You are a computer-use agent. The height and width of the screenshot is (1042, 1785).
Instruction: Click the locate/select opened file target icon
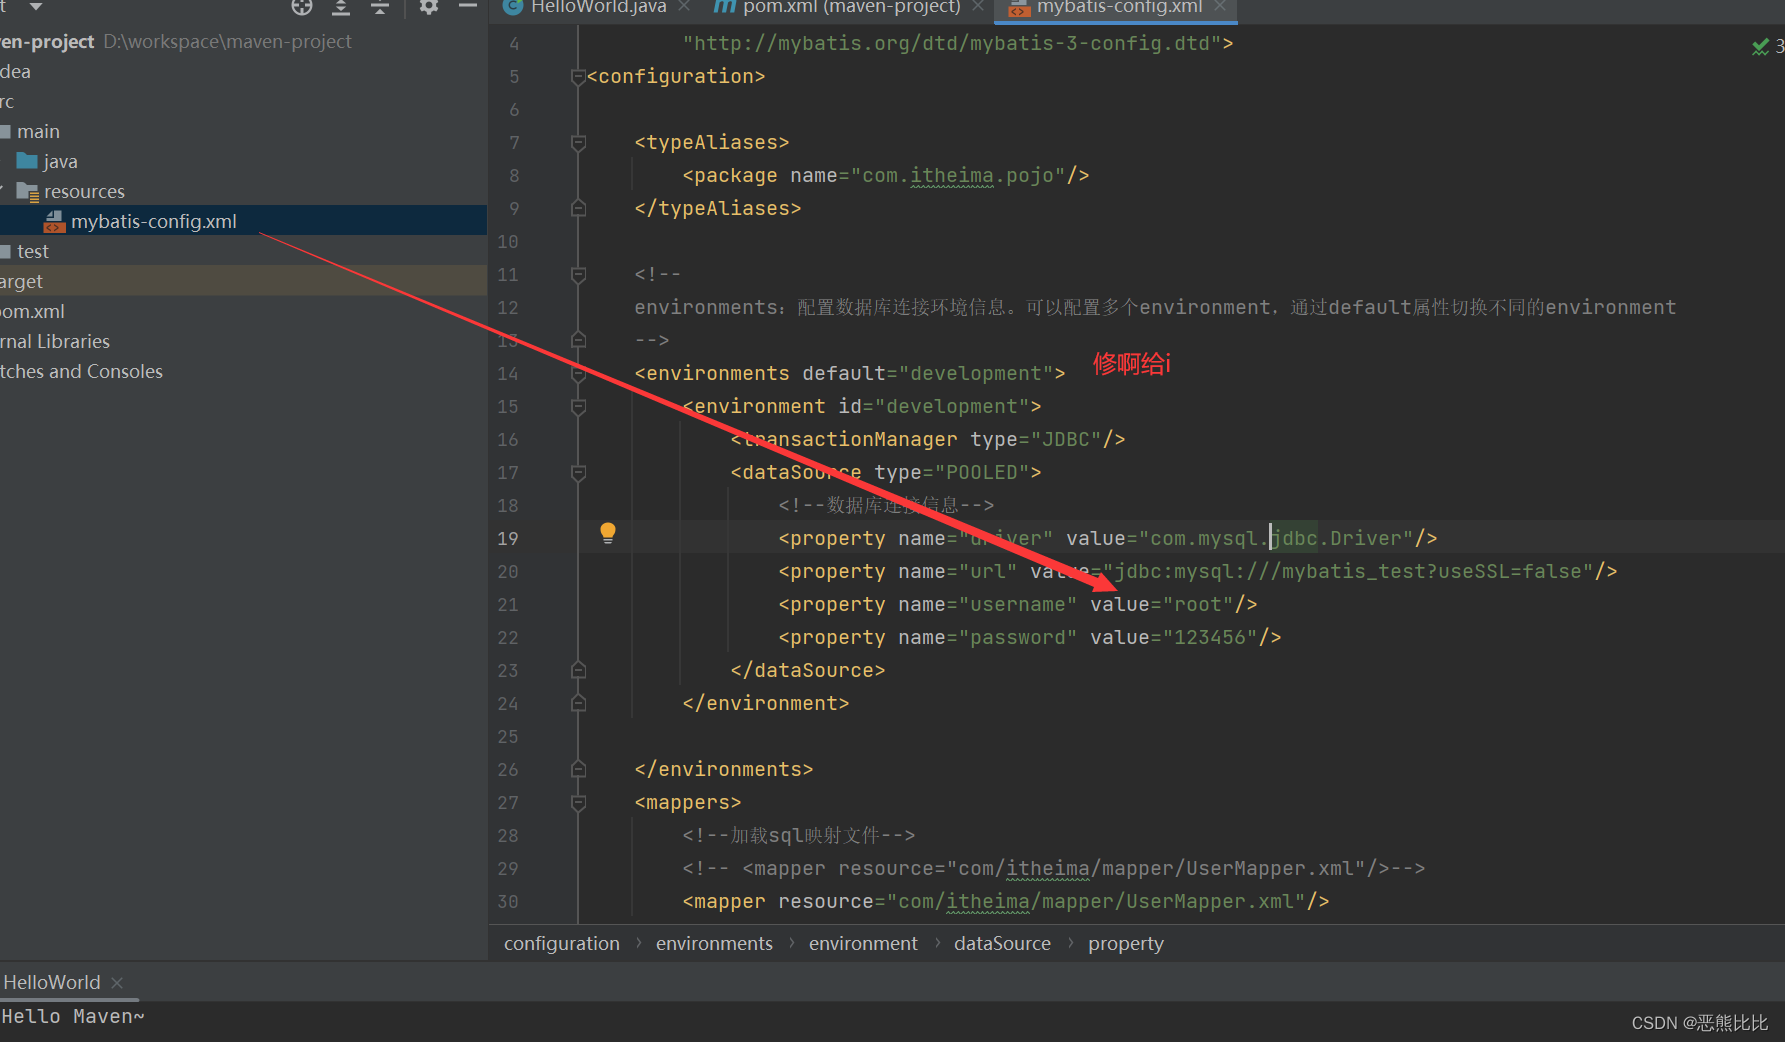coord(302,7)
